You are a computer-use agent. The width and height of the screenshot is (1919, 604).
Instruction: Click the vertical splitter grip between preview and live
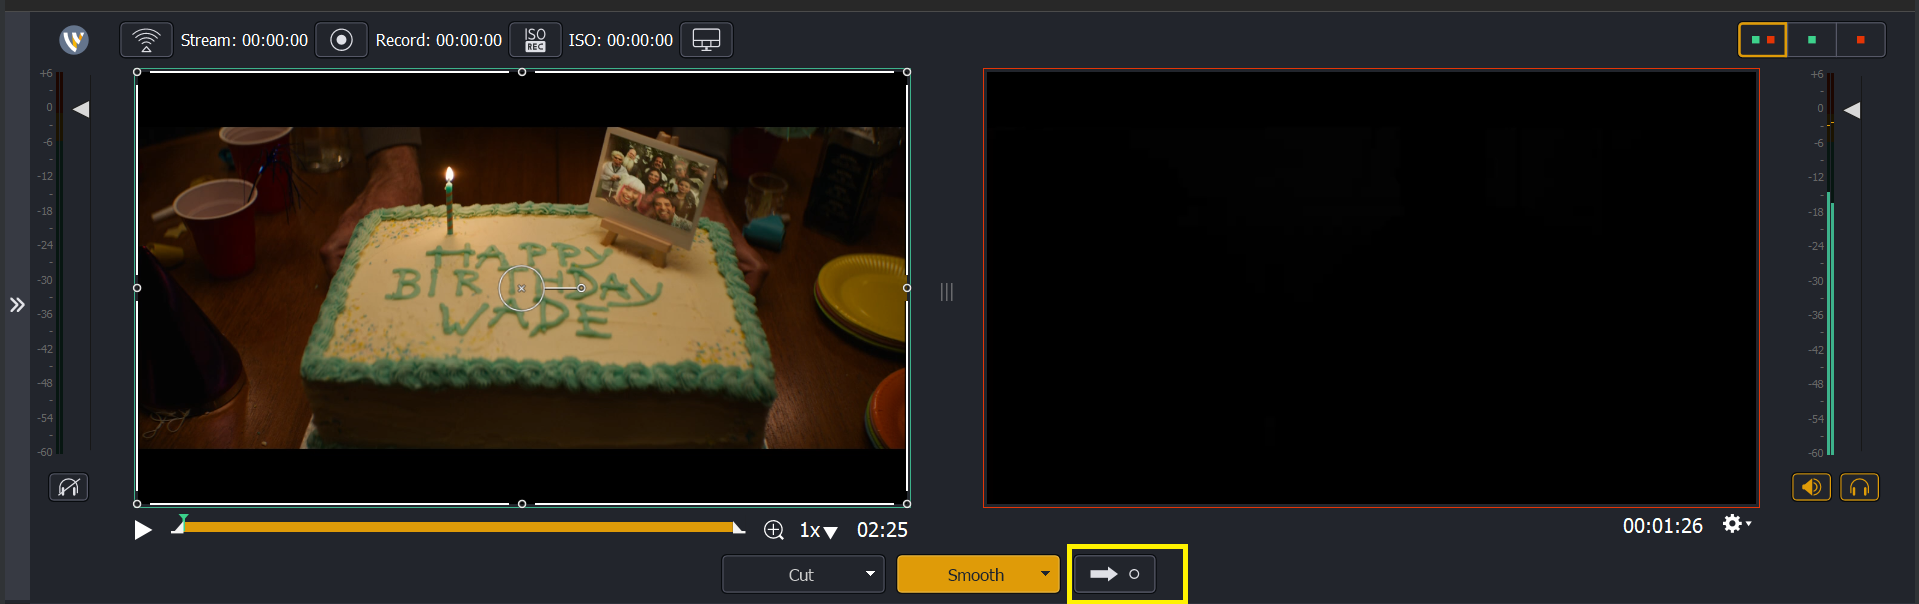click(946, 292)
